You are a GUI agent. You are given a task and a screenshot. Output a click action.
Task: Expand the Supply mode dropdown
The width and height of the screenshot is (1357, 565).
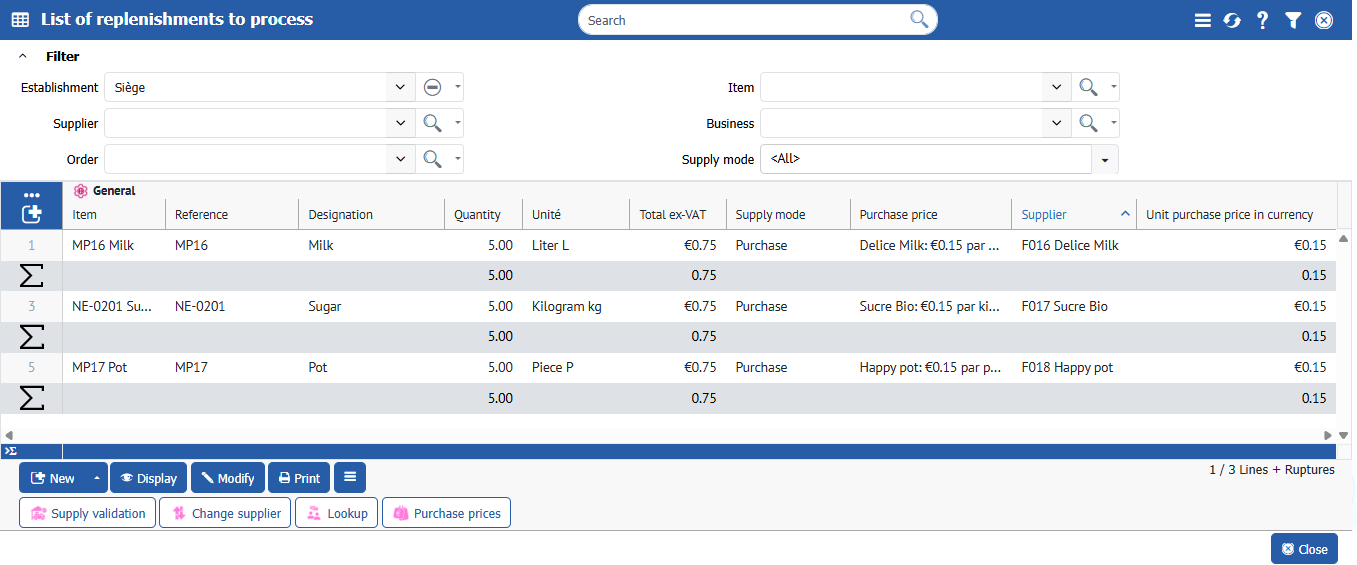point(1105,159)
